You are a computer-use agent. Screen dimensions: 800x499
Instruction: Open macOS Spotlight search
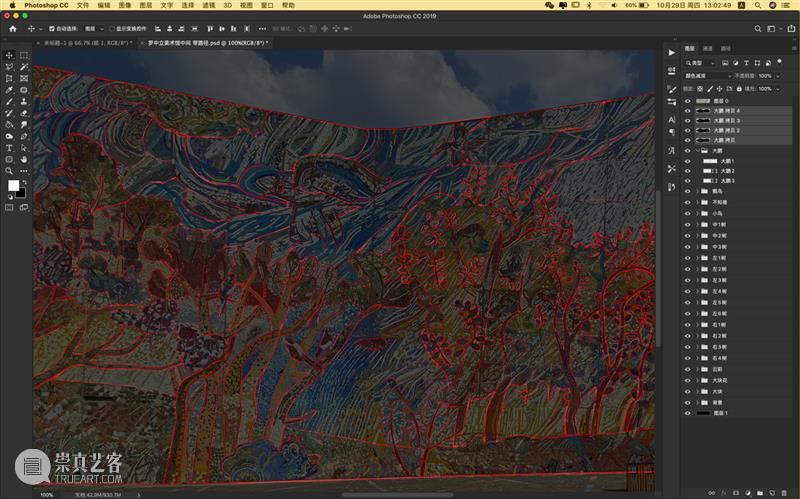pyautogui.click(x=758, y=5)
